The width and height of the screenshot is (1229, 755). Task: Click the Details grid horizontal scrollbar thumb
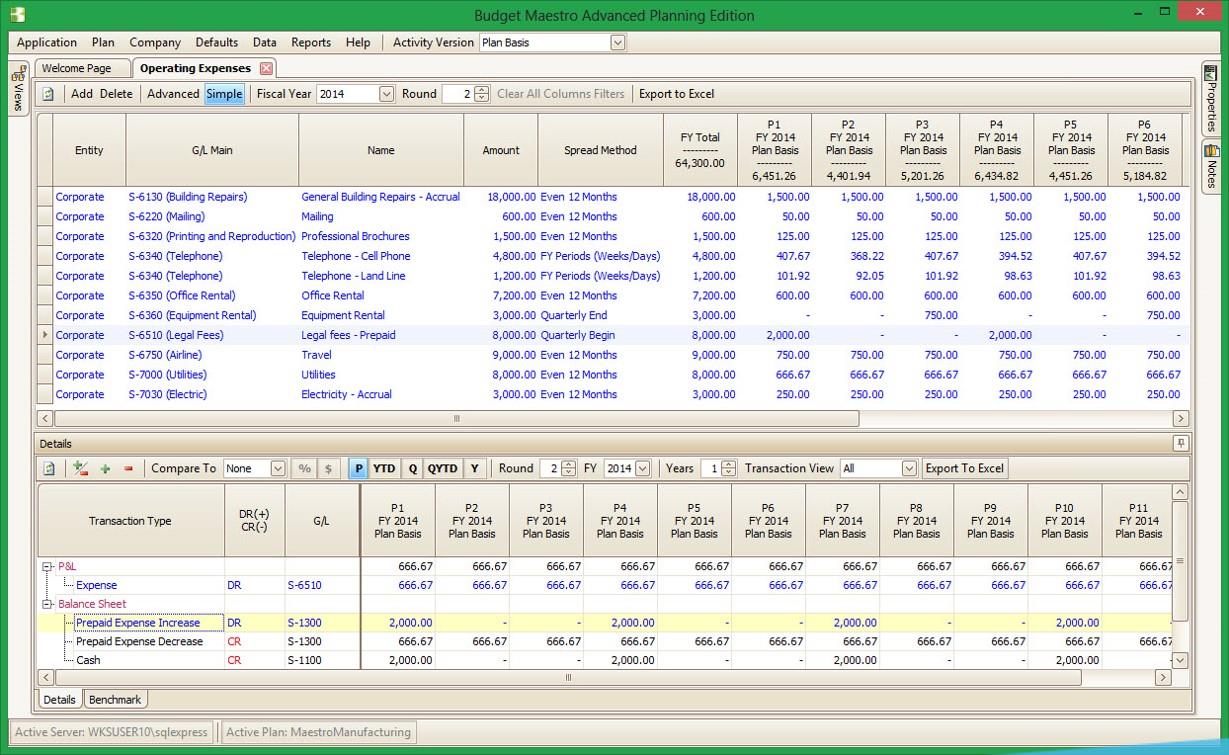tap(568, 678)
